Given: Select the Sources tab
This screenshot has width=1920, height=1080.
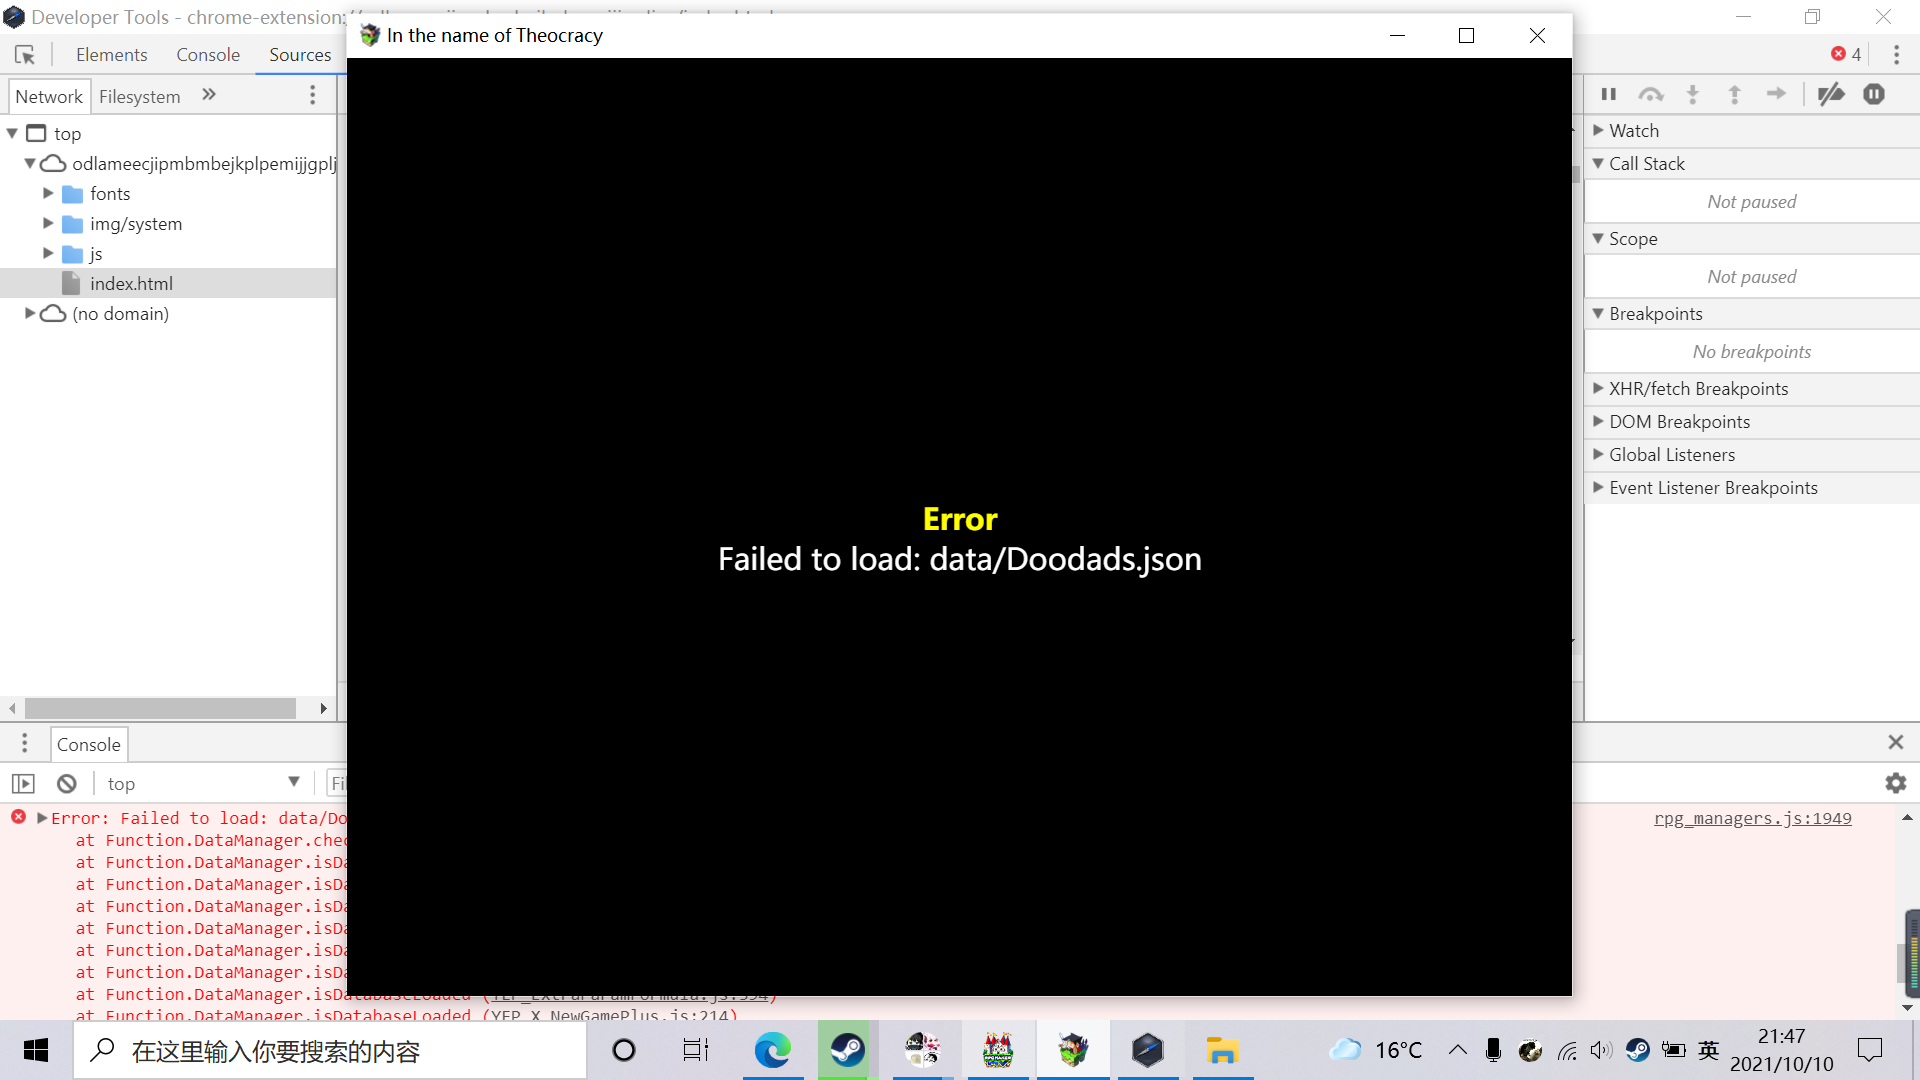Looking at the screenshot, I should pos(300,55).
